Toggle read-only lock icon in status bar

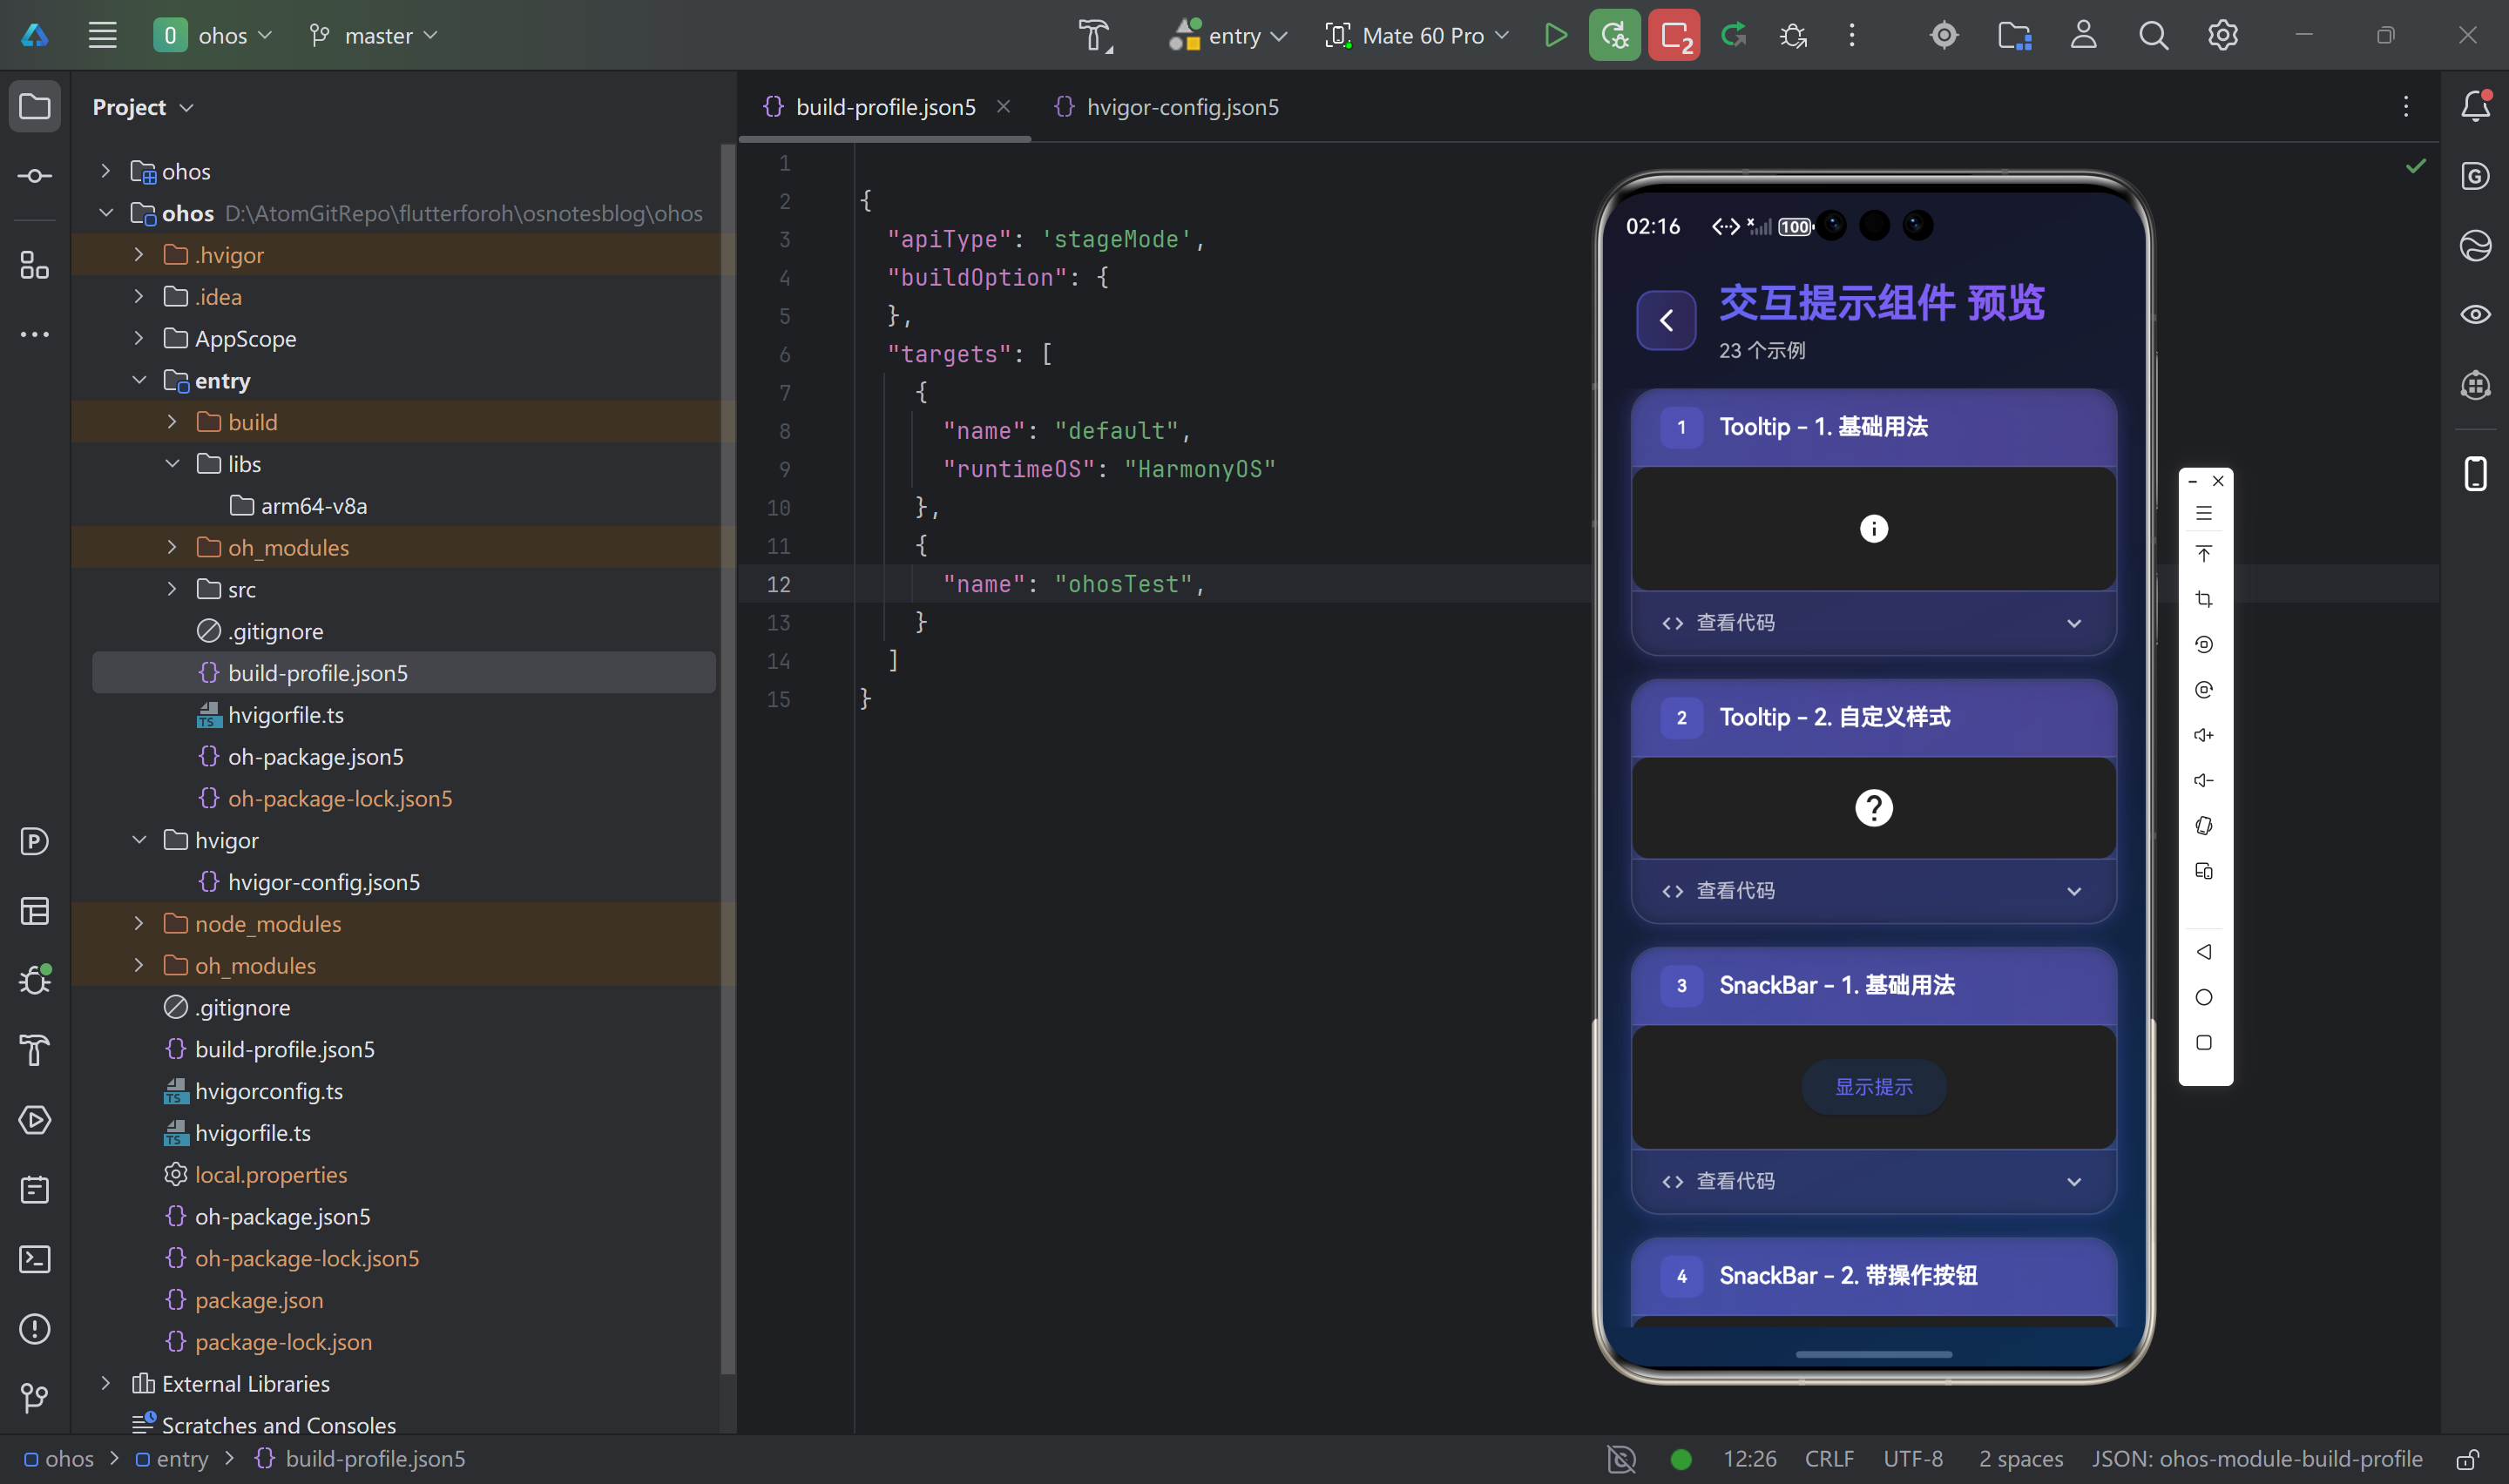tap(2468, 1459)
